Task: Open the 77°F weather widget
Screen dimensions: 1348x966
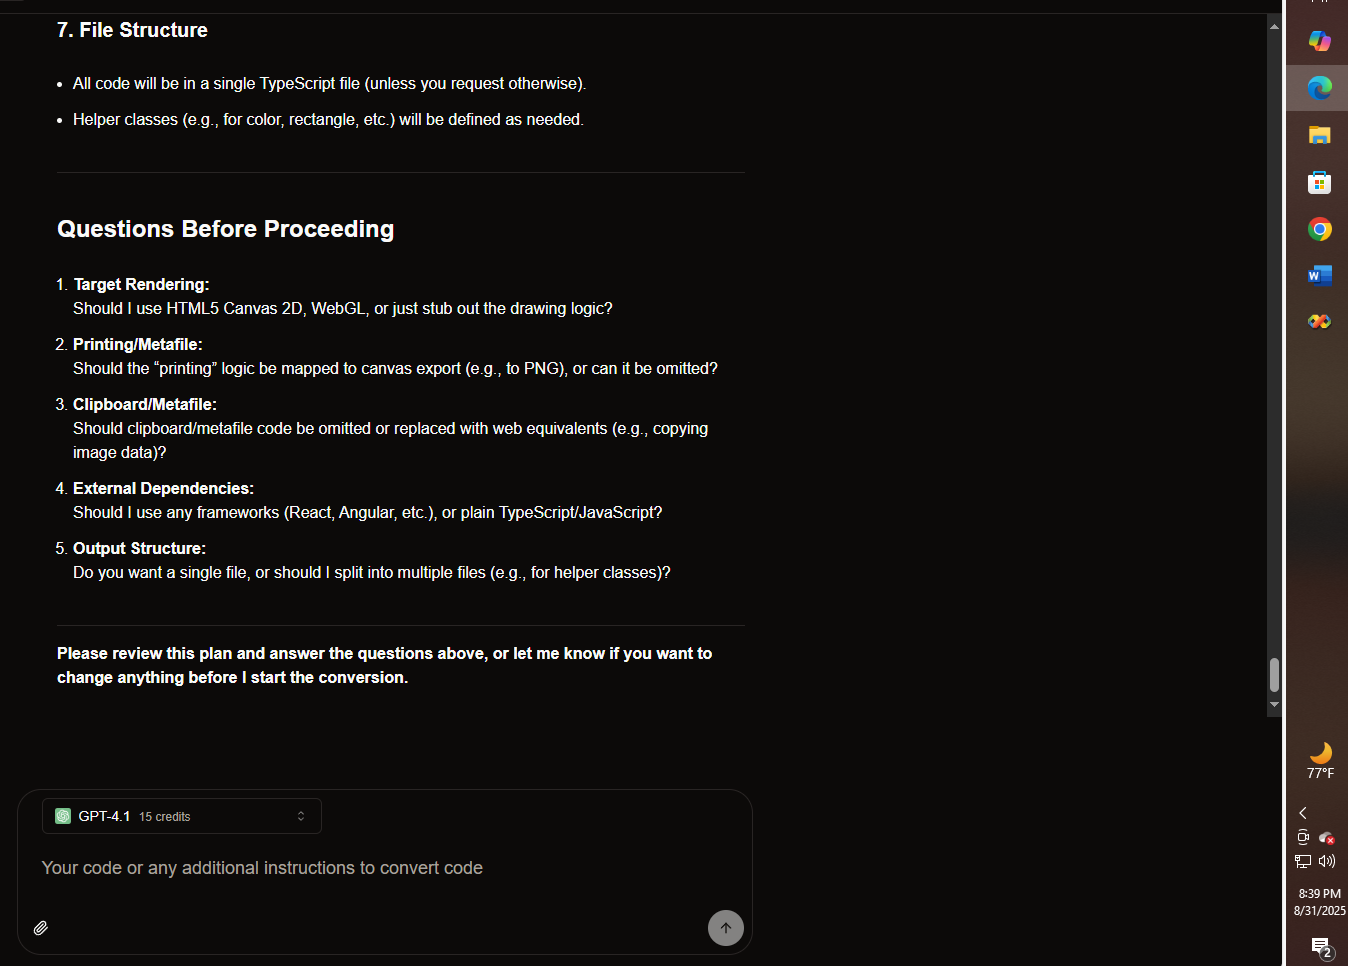Action: coord(1320,760)
